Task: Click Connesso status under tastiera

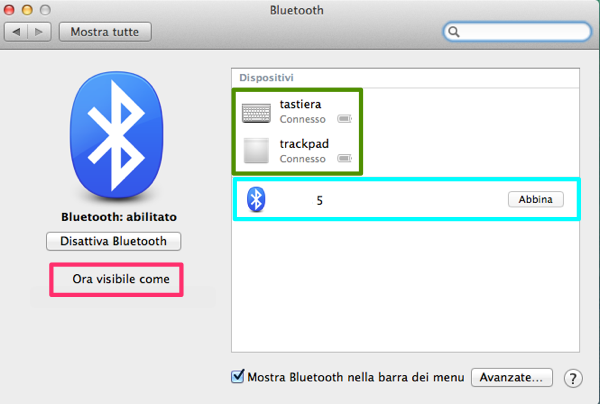Action: 303,119
